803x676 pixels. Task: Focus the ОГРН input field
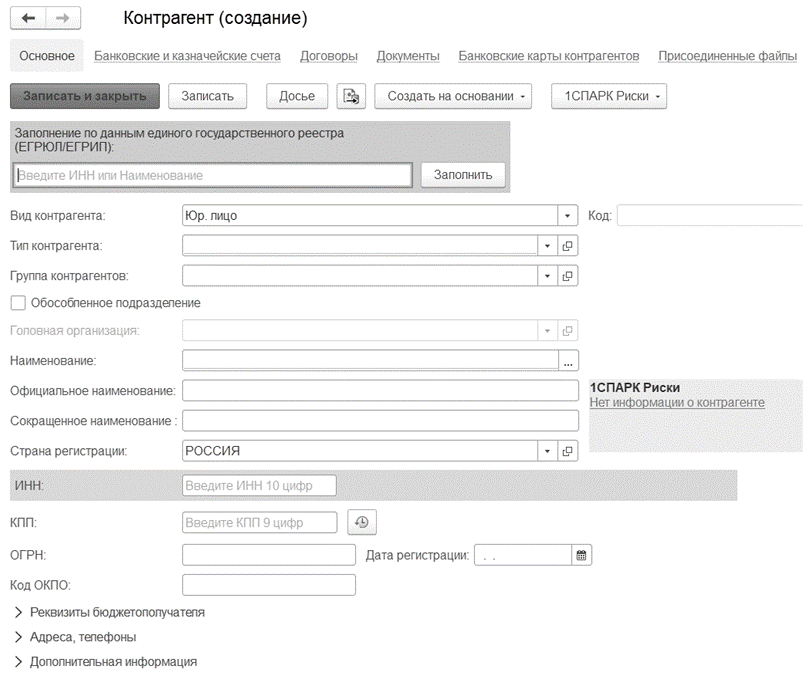tap(269, 555)
